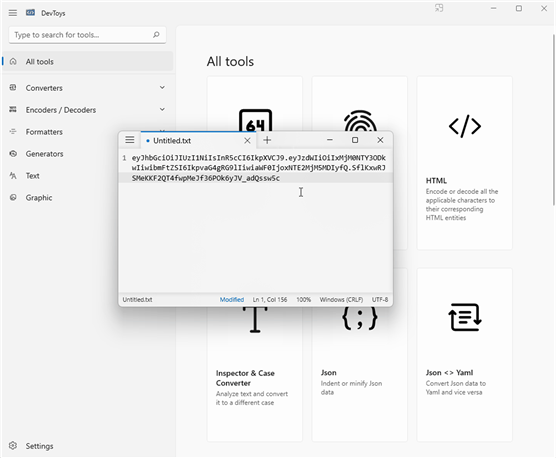Click the 100% zoom level in status bar
Viewport: 556px width, 458px height.
[x=304, y=300]
